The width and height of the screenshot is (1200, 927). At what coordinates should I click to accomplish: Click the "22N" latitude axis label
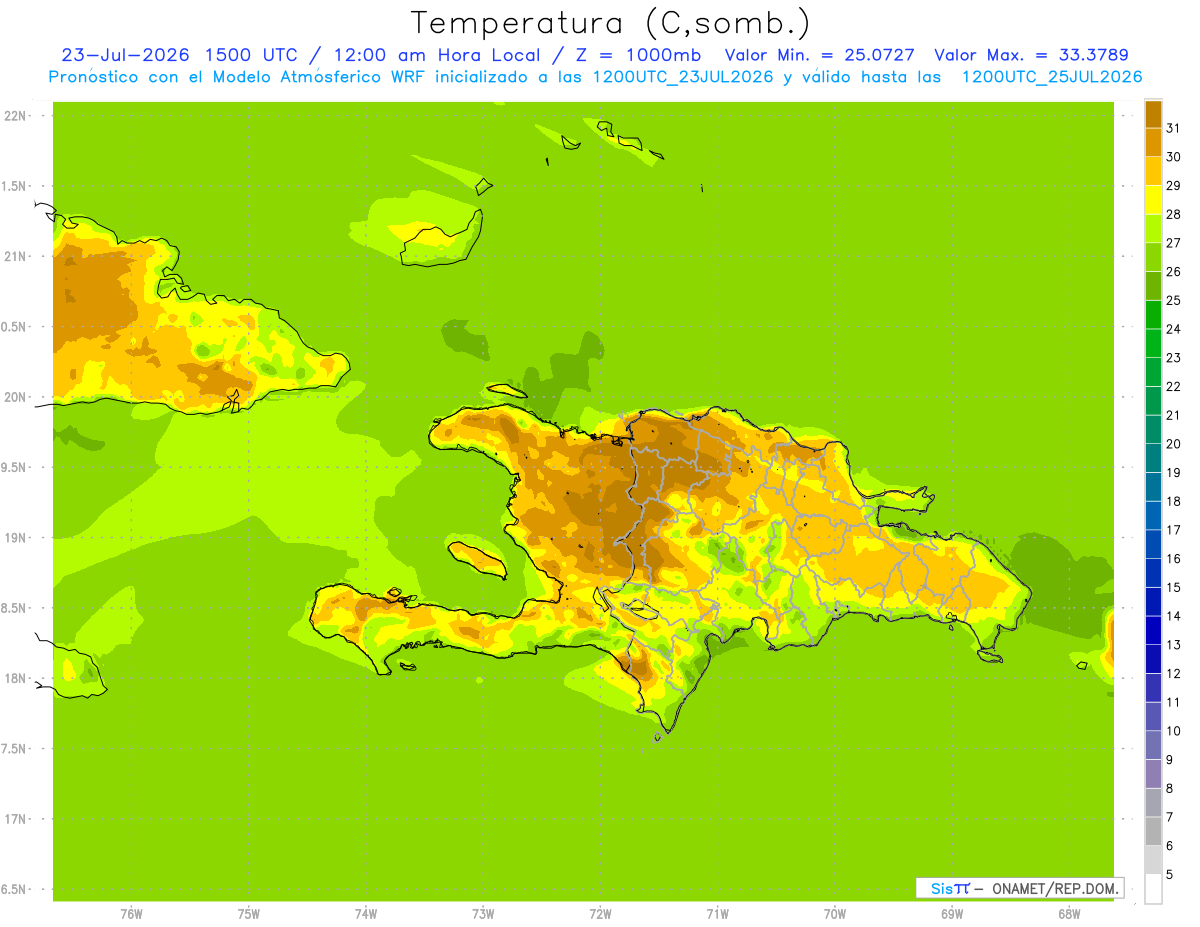click(15, 116)
